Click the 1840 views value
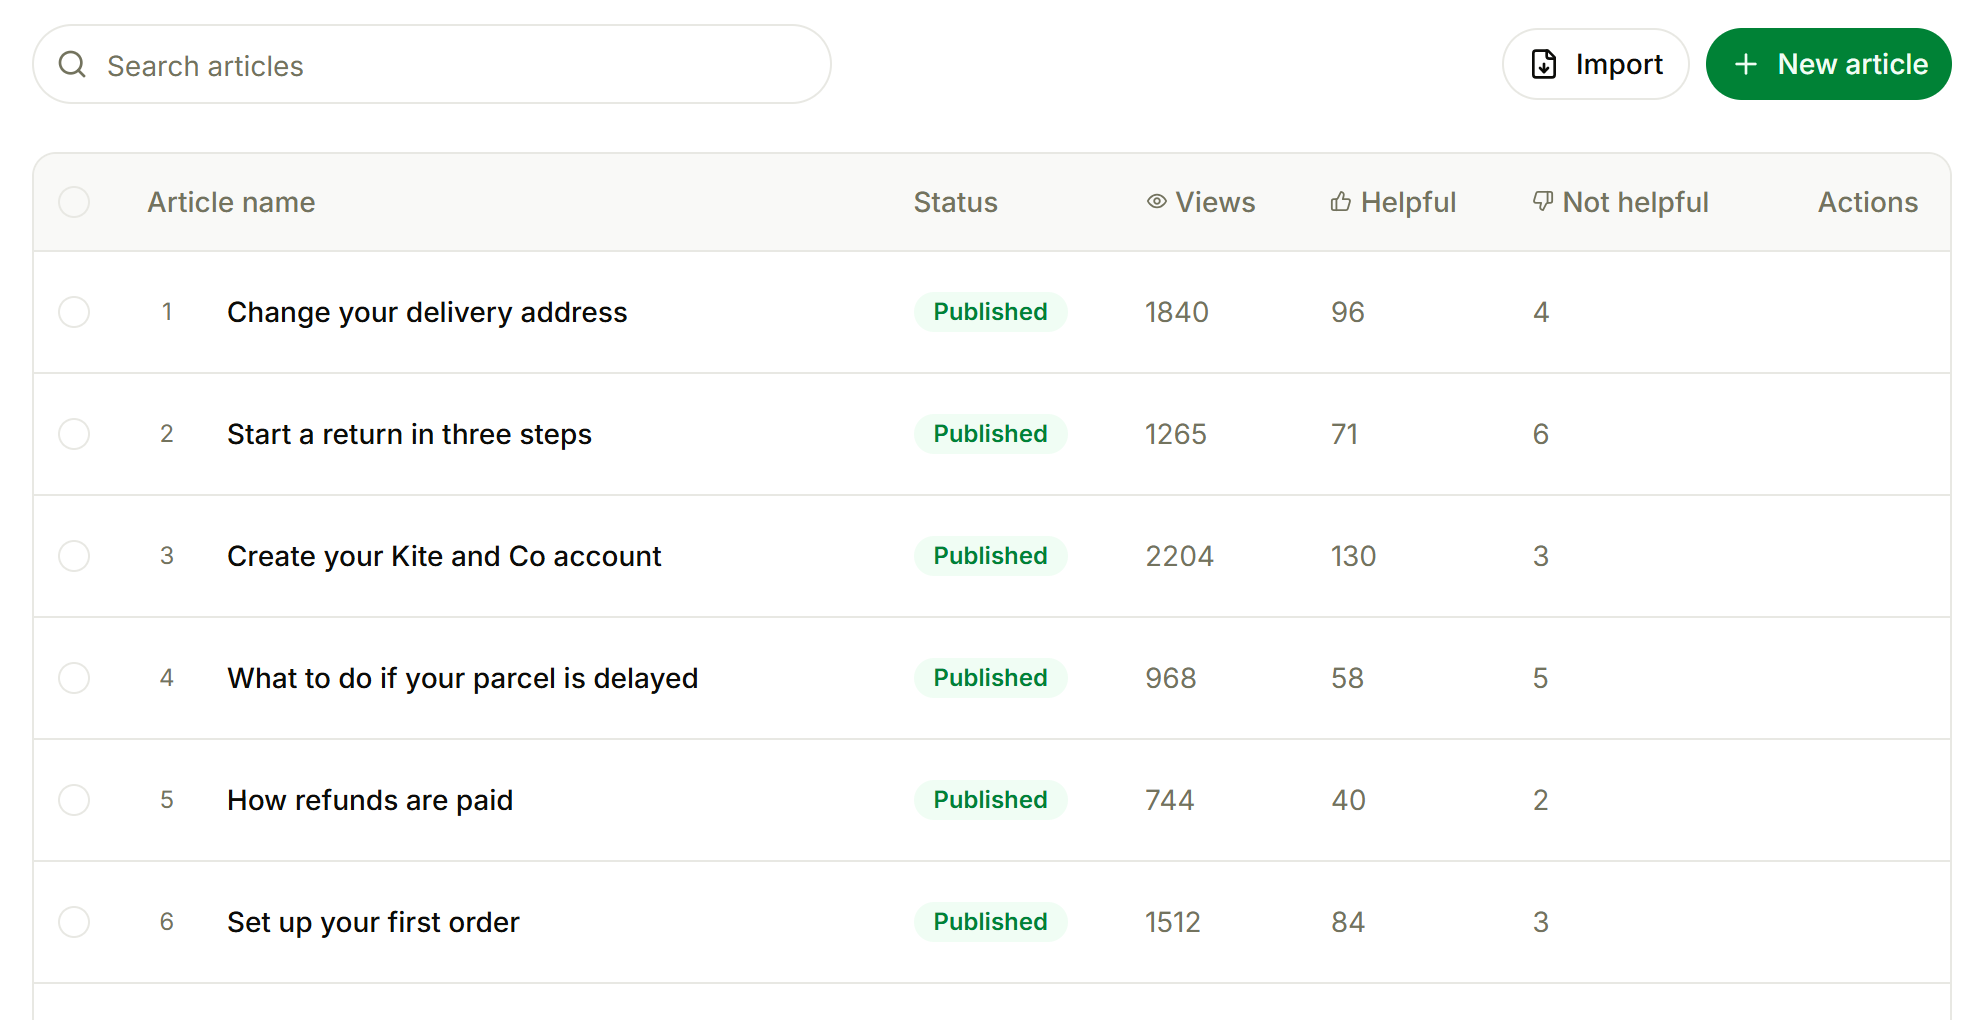This screenshot has height=1020, width=1980. pos(1177,312)
